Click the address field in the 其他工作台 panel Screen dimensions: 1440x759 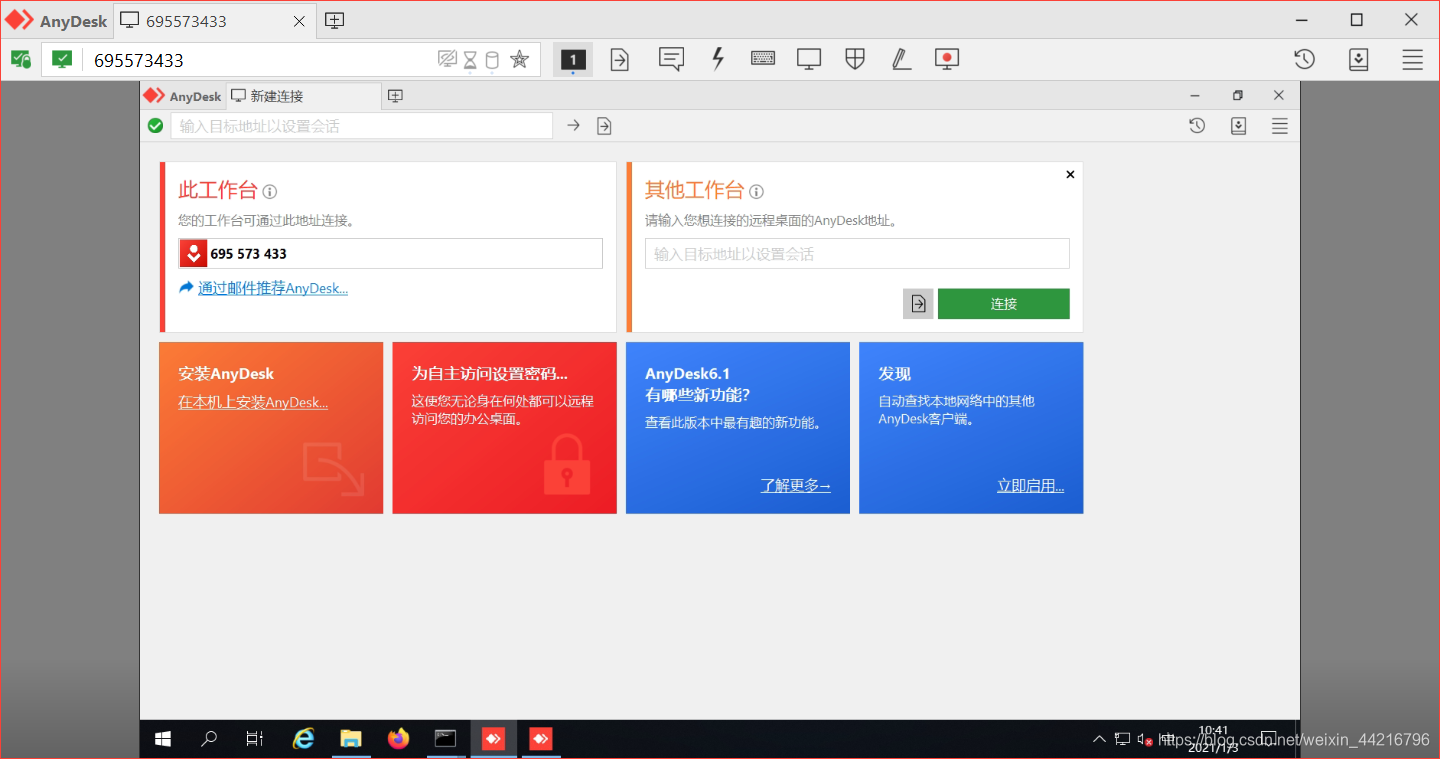[x=857, y=254]
